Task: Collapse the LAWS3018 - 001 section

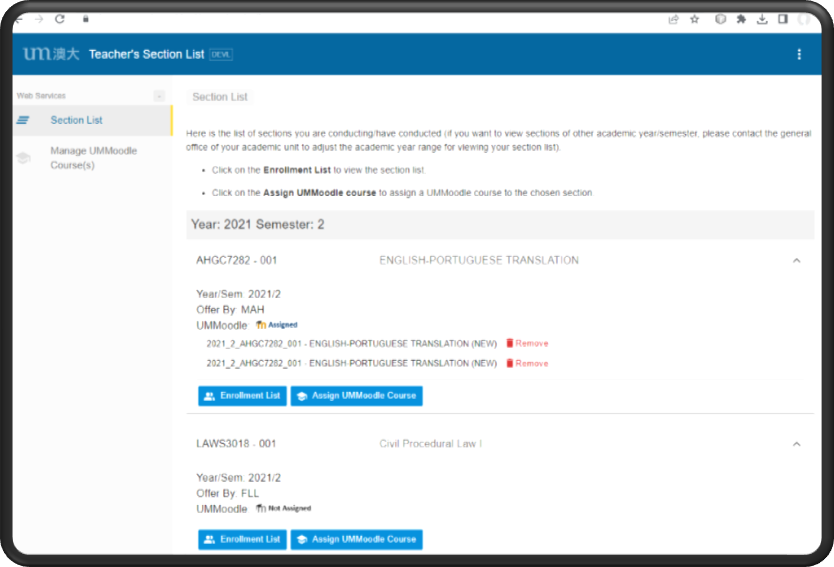Action: pyautogui.click(x=796, y=444)
